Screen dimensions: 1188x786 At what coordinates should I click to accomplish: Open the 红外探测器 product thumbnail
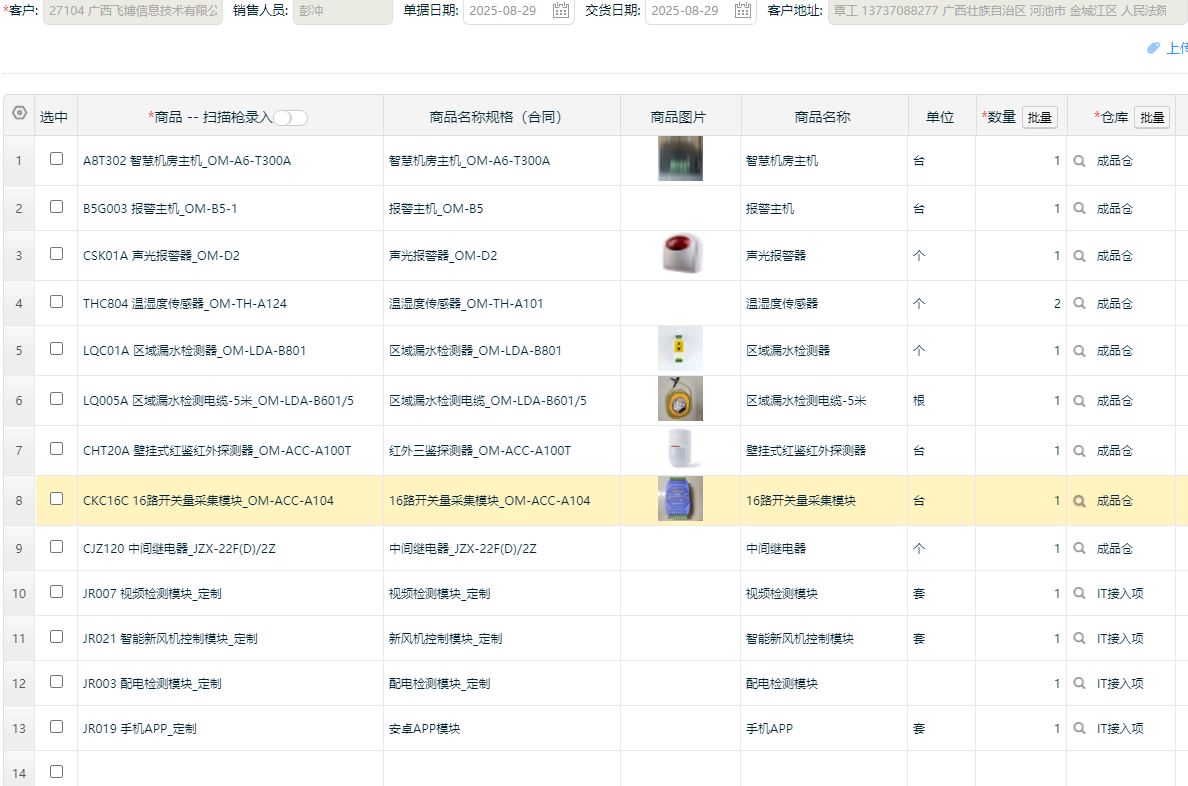point(680,449)
